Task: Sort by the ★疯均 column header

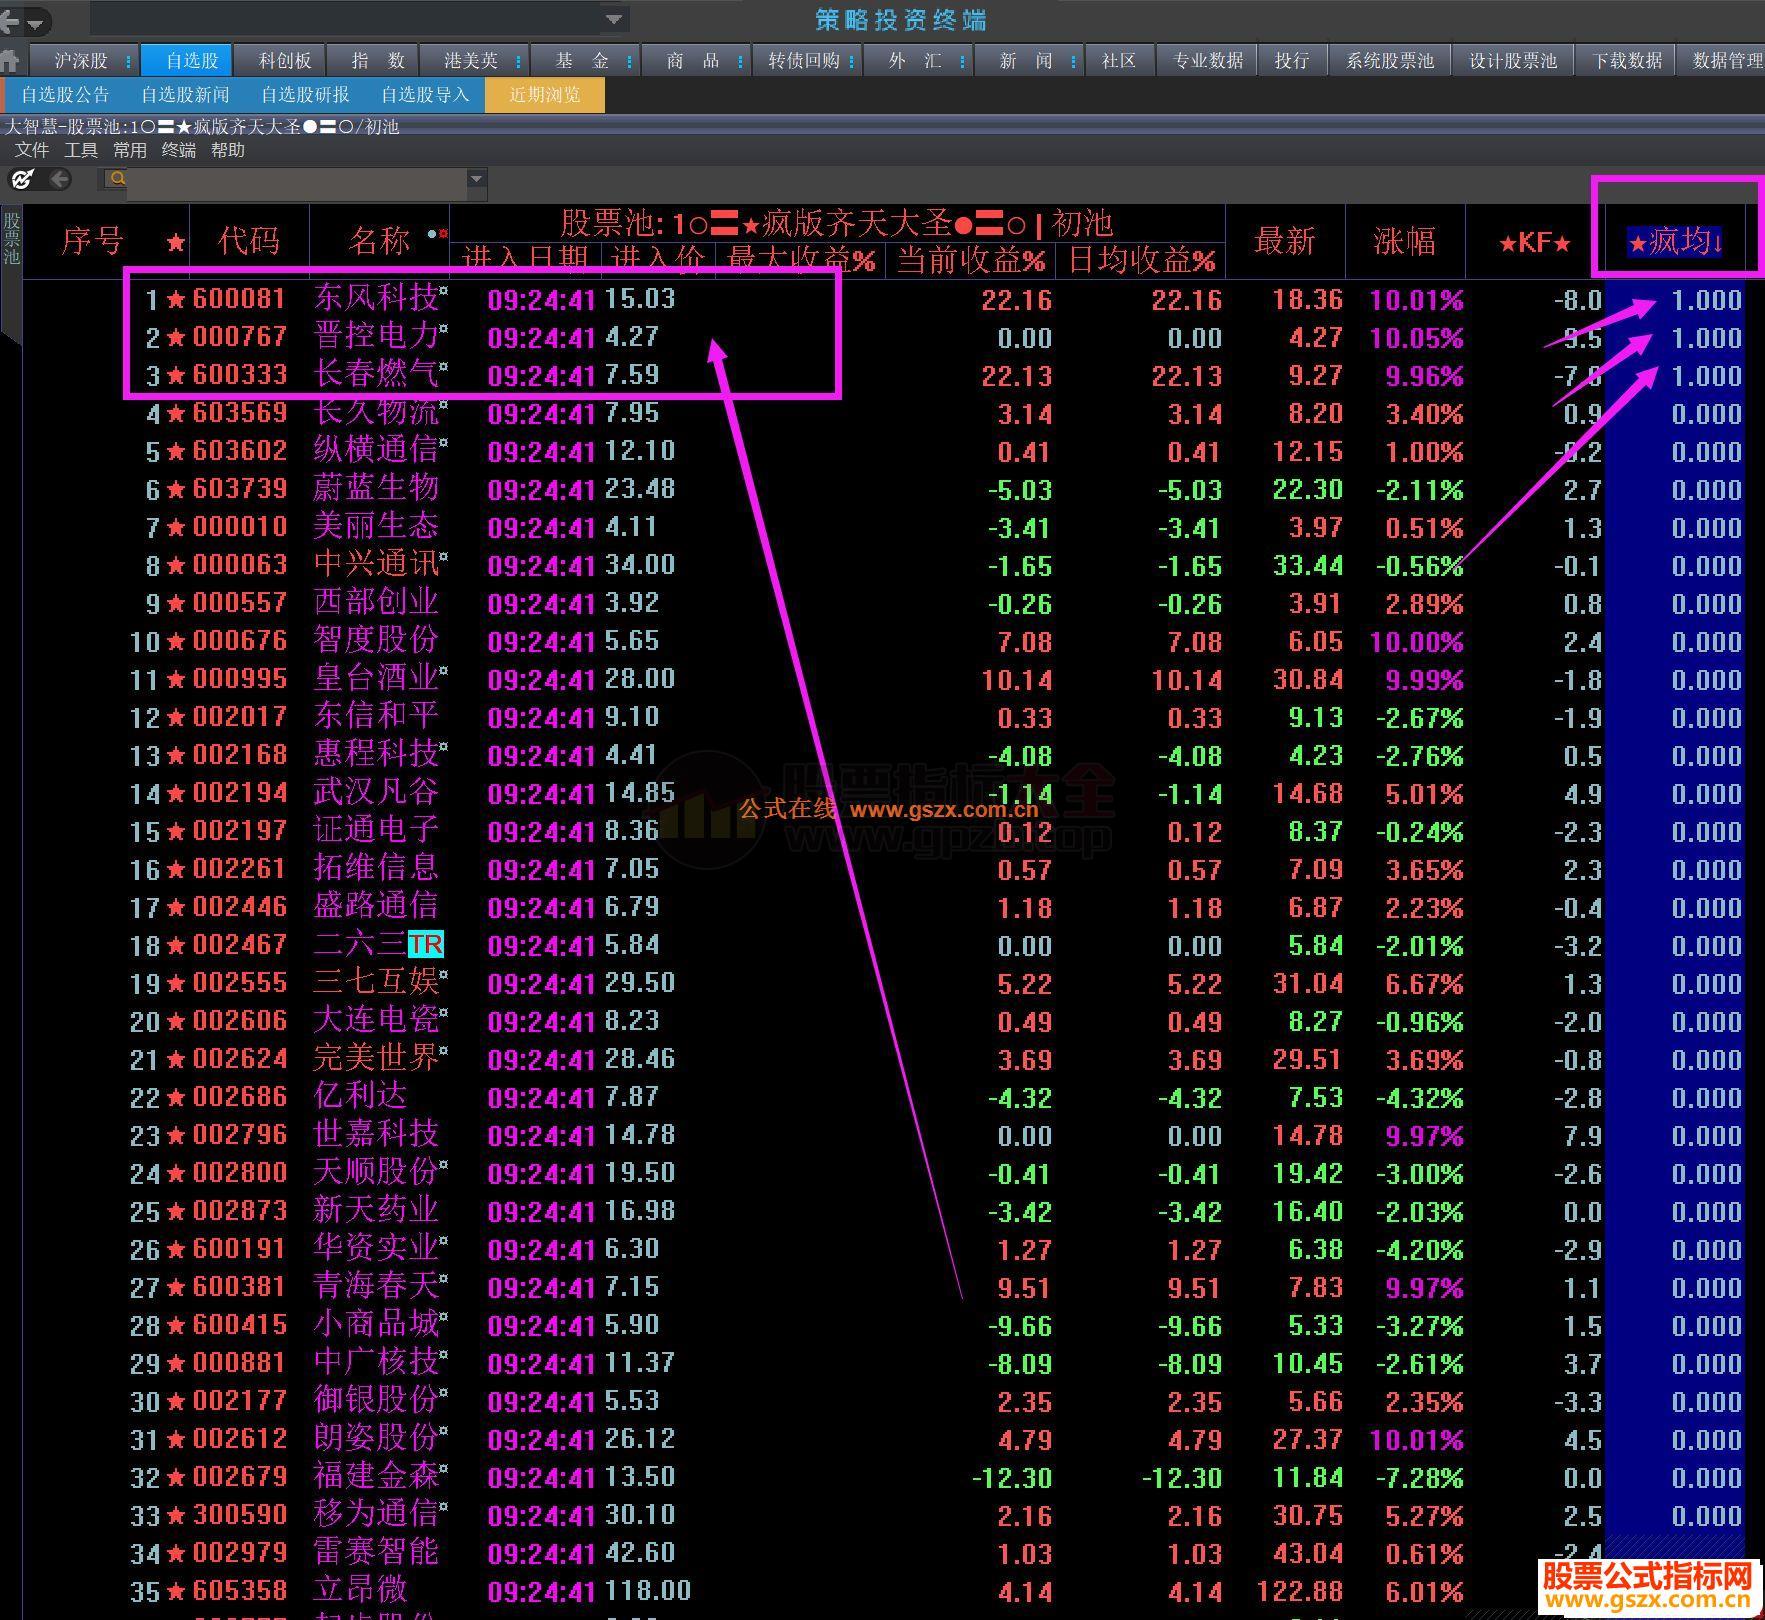Action: [x=1676, y=241]
